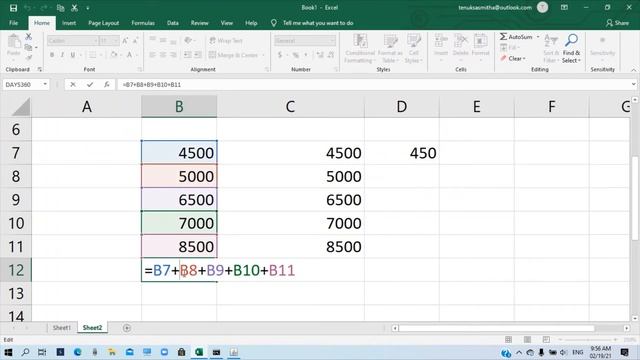The width and height of the screenshot is (640, 360).
Task: Open Cell Styles gallery
Action: click(x=413, y=49)
